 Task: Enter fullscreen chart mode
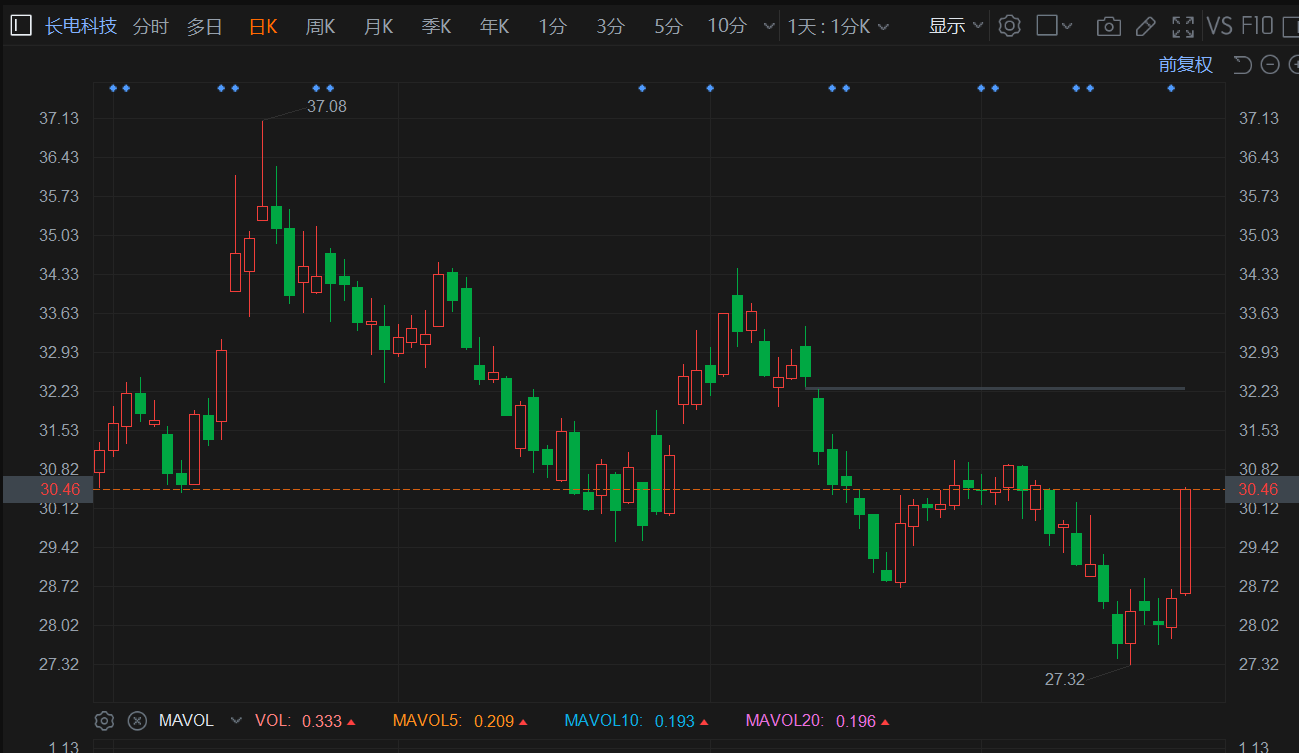[1183, 26]
